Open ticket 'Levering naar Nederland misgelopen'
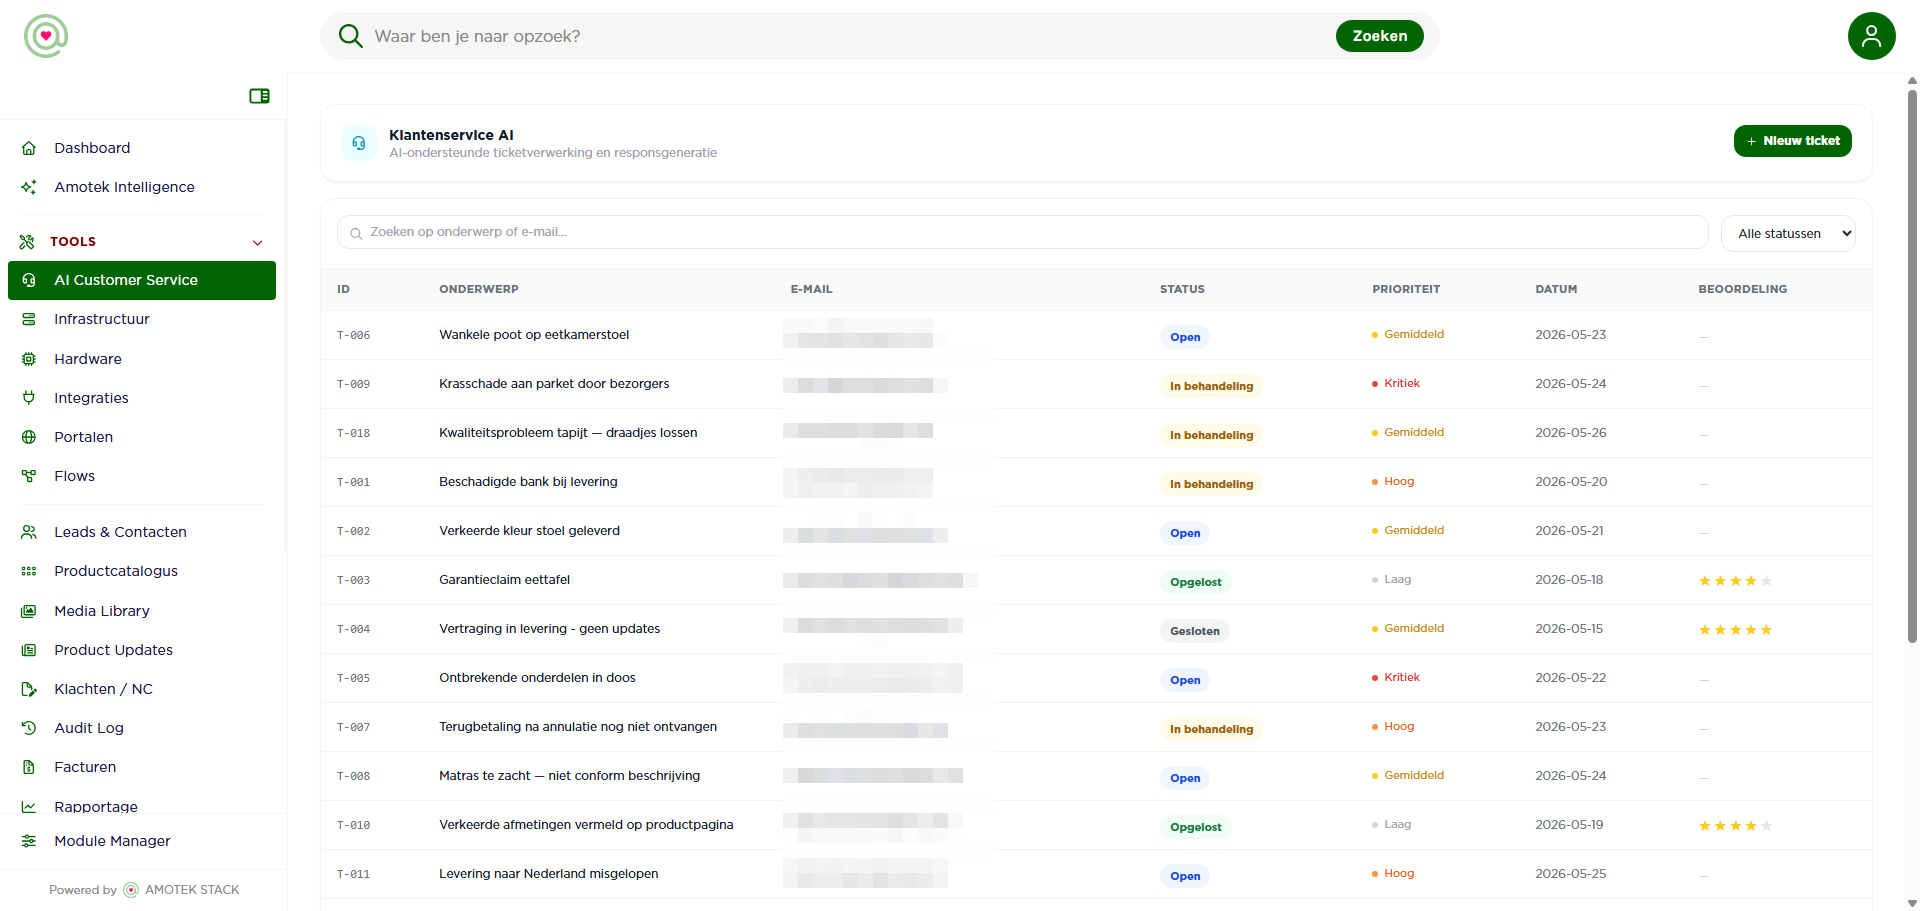The width and height of the screenshot is (1920, 911). point(548,874)
